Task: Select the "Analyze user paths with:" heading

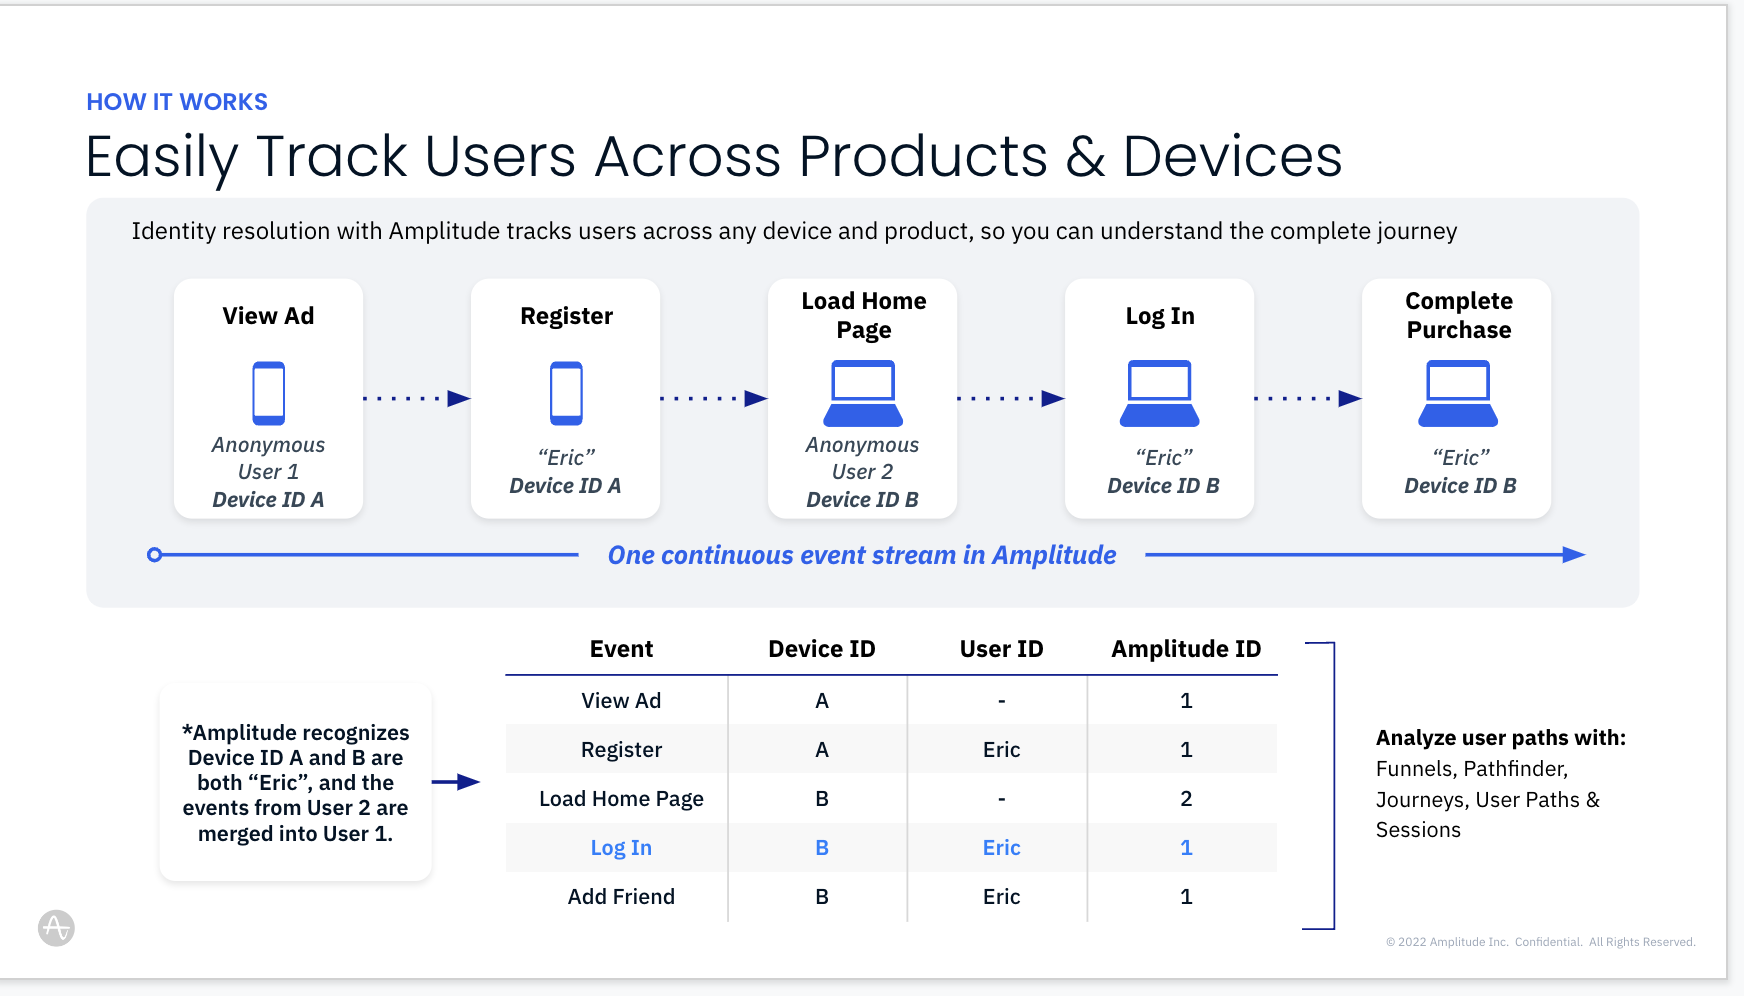Action: coord(1501,738)
